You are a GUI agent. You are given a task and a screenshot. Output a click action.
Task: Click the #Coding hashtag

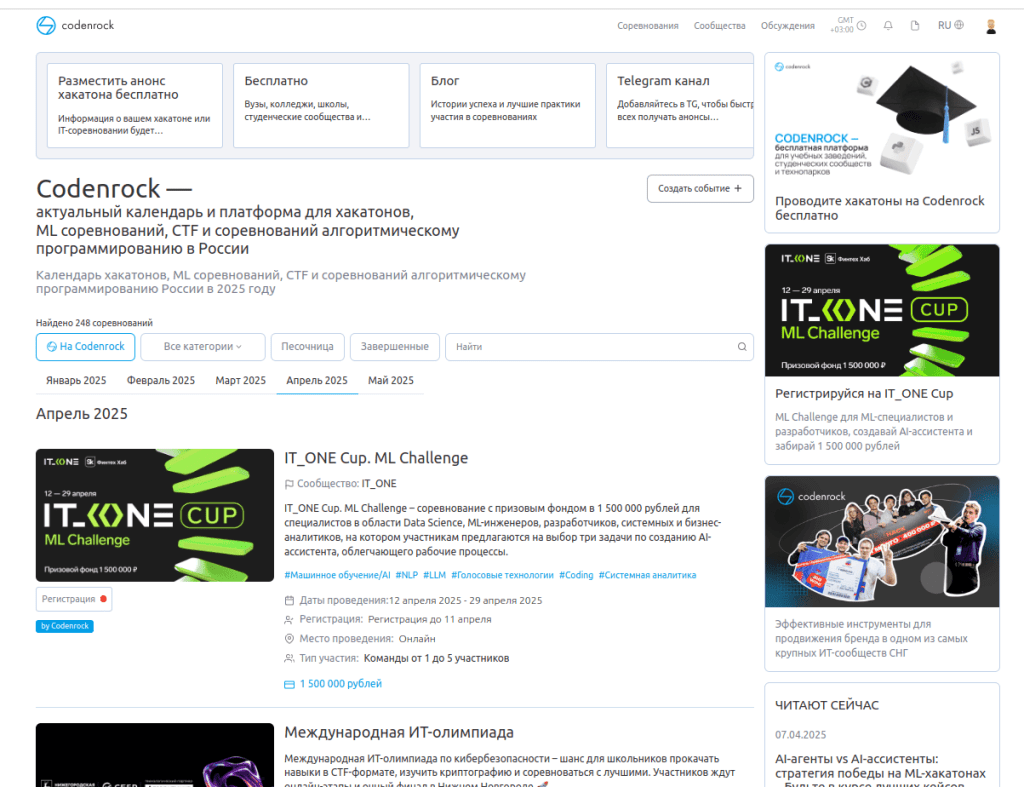click(576, 575)
